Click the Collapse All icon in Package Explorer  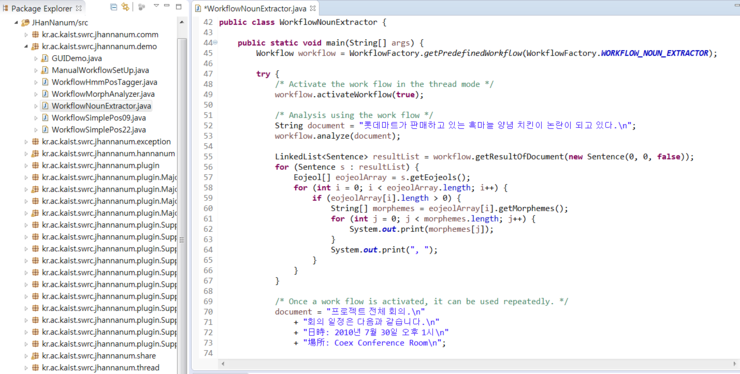tap(114, 7)
